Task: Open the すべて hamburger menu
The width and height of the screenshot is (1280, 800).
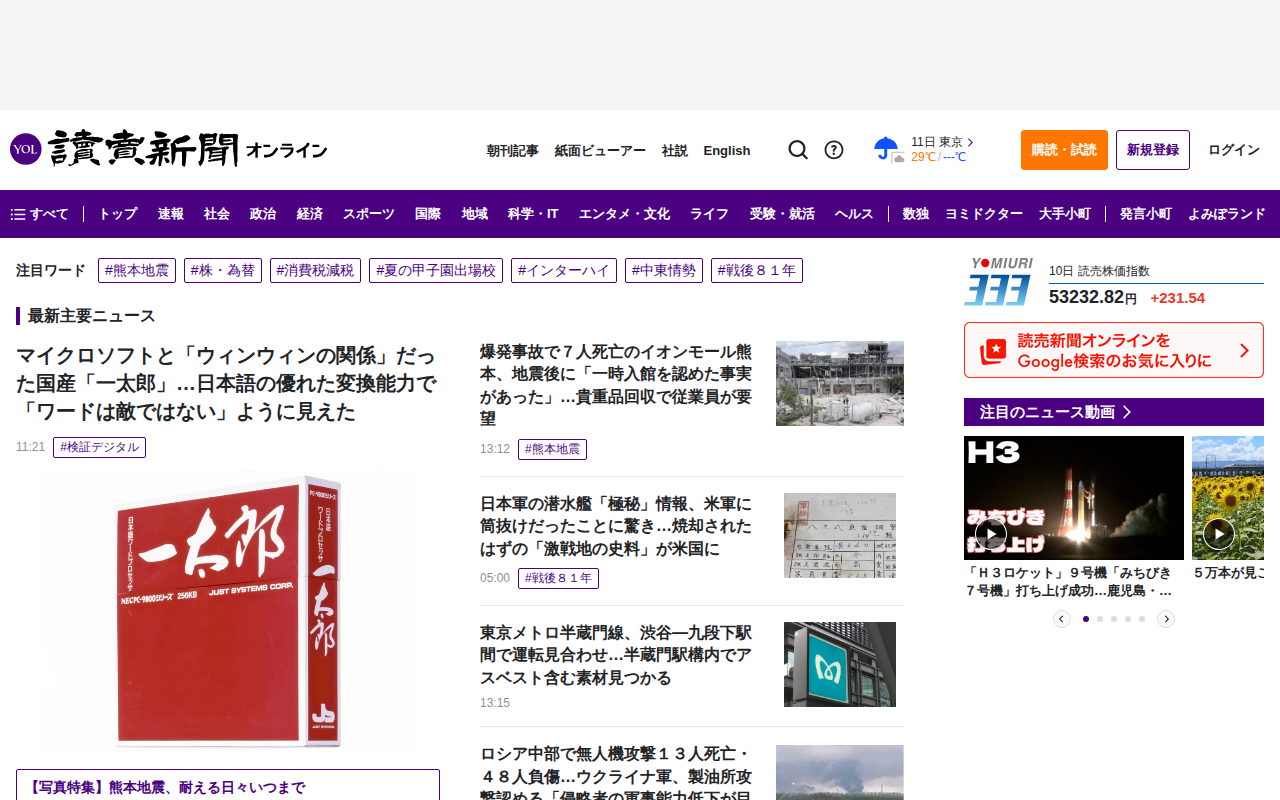Action: [40, 214]
